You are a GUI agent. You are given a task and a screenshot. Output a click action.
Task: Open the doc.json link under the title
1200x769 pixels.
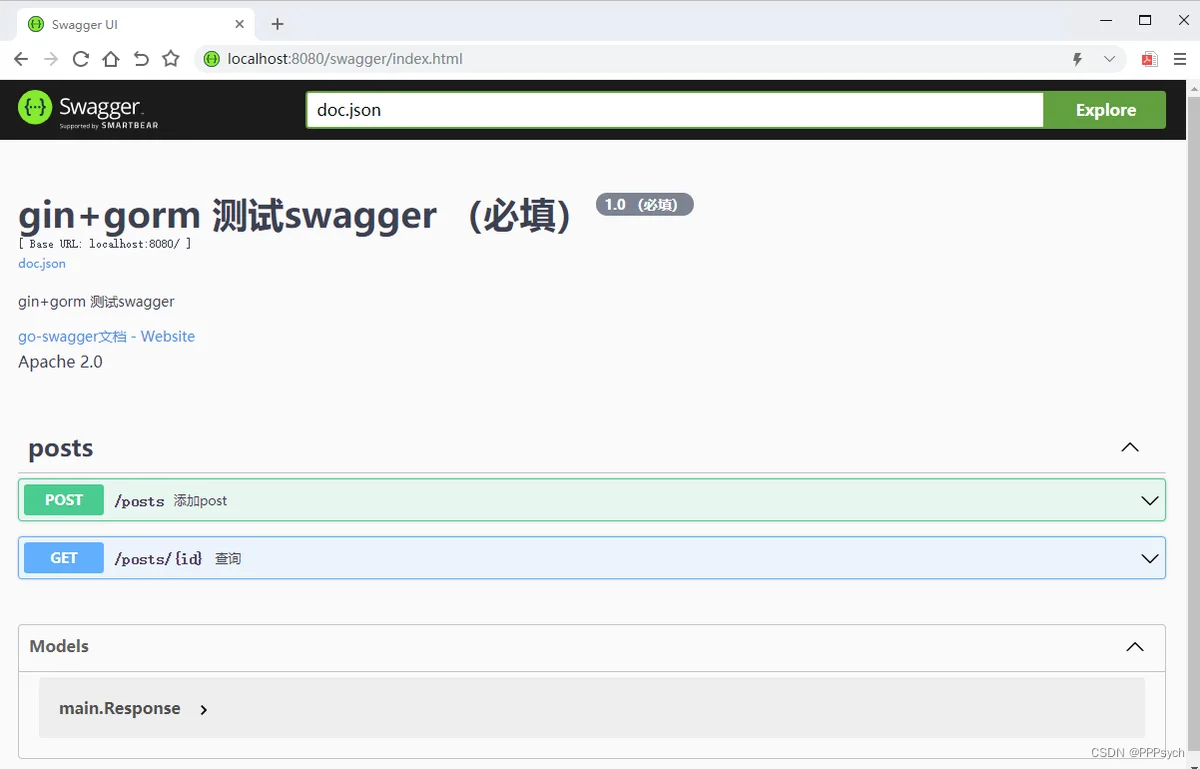tap(42, 263)
